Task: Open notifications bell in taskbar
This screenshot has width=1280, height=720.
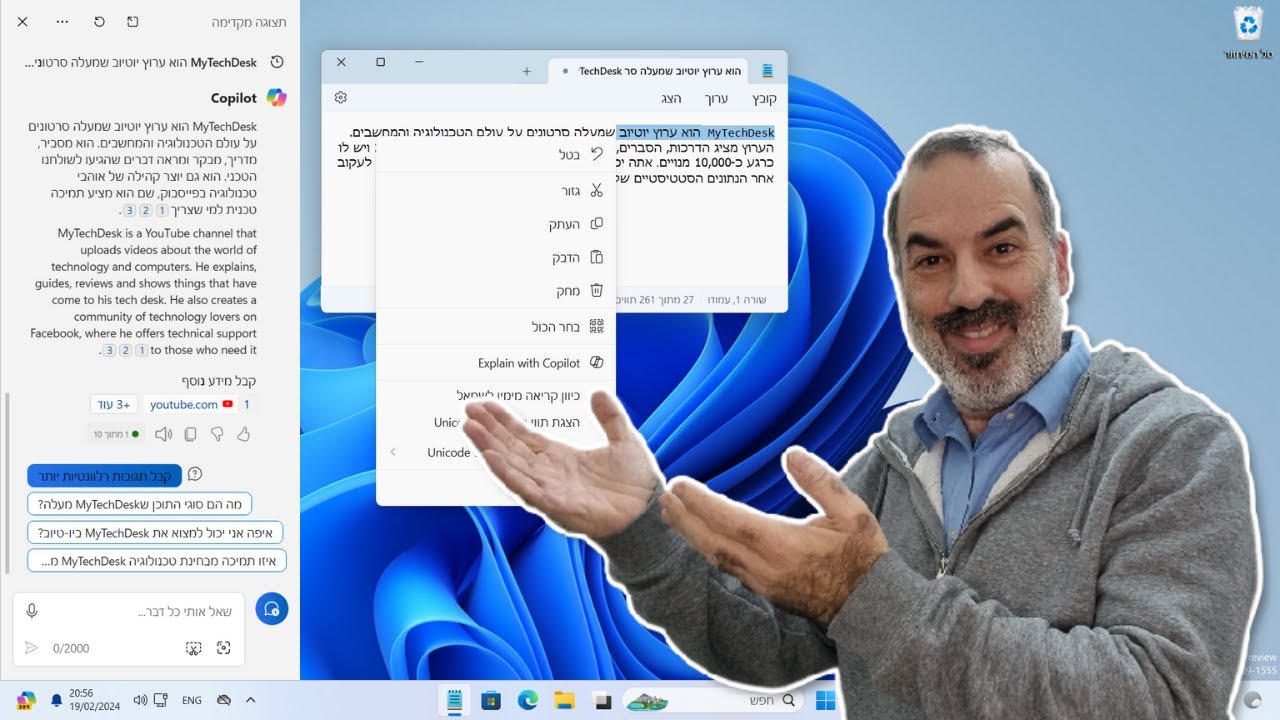Action: pyautogui.click(x=57, y=700)
